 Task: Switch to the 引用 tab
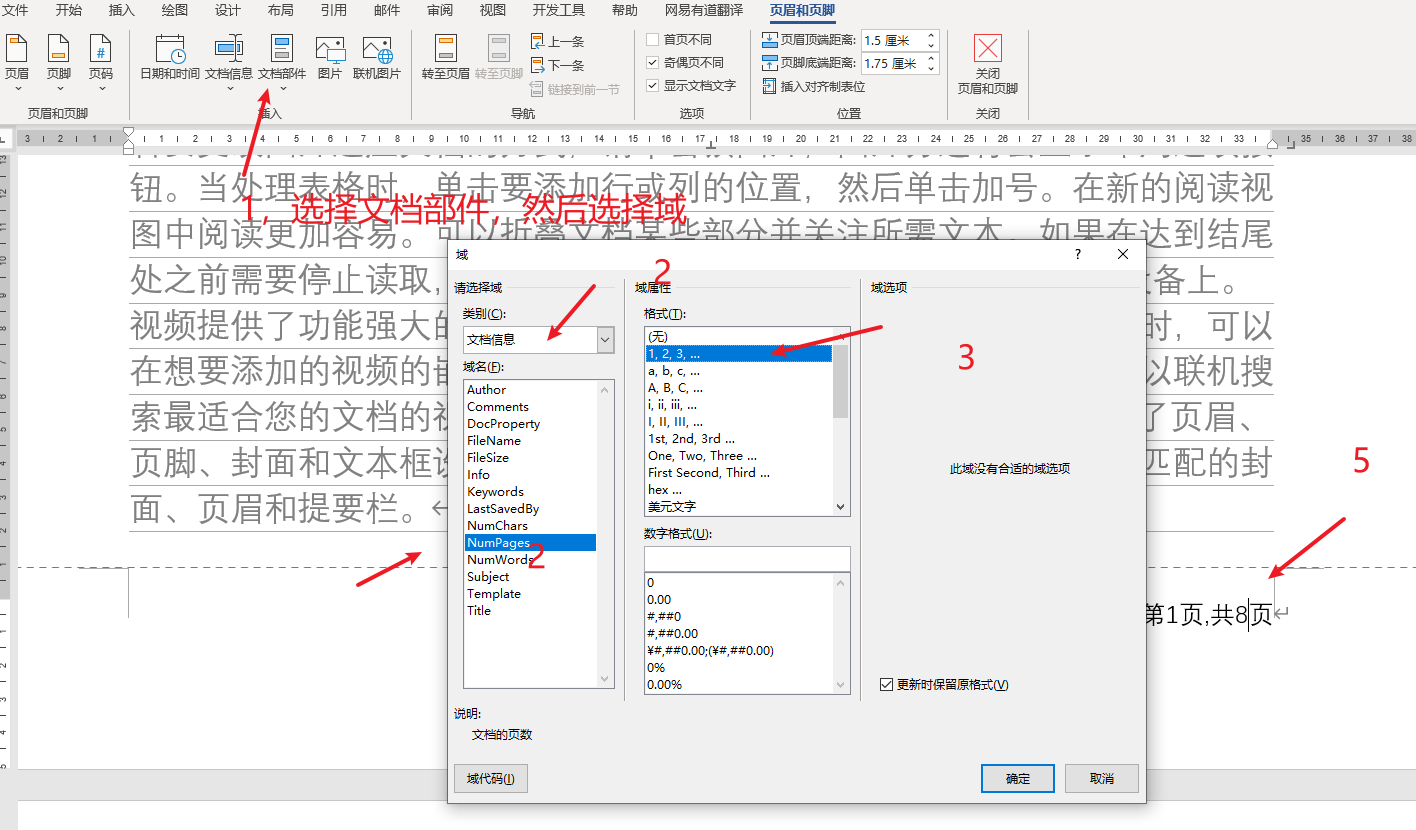coord(334,10)
